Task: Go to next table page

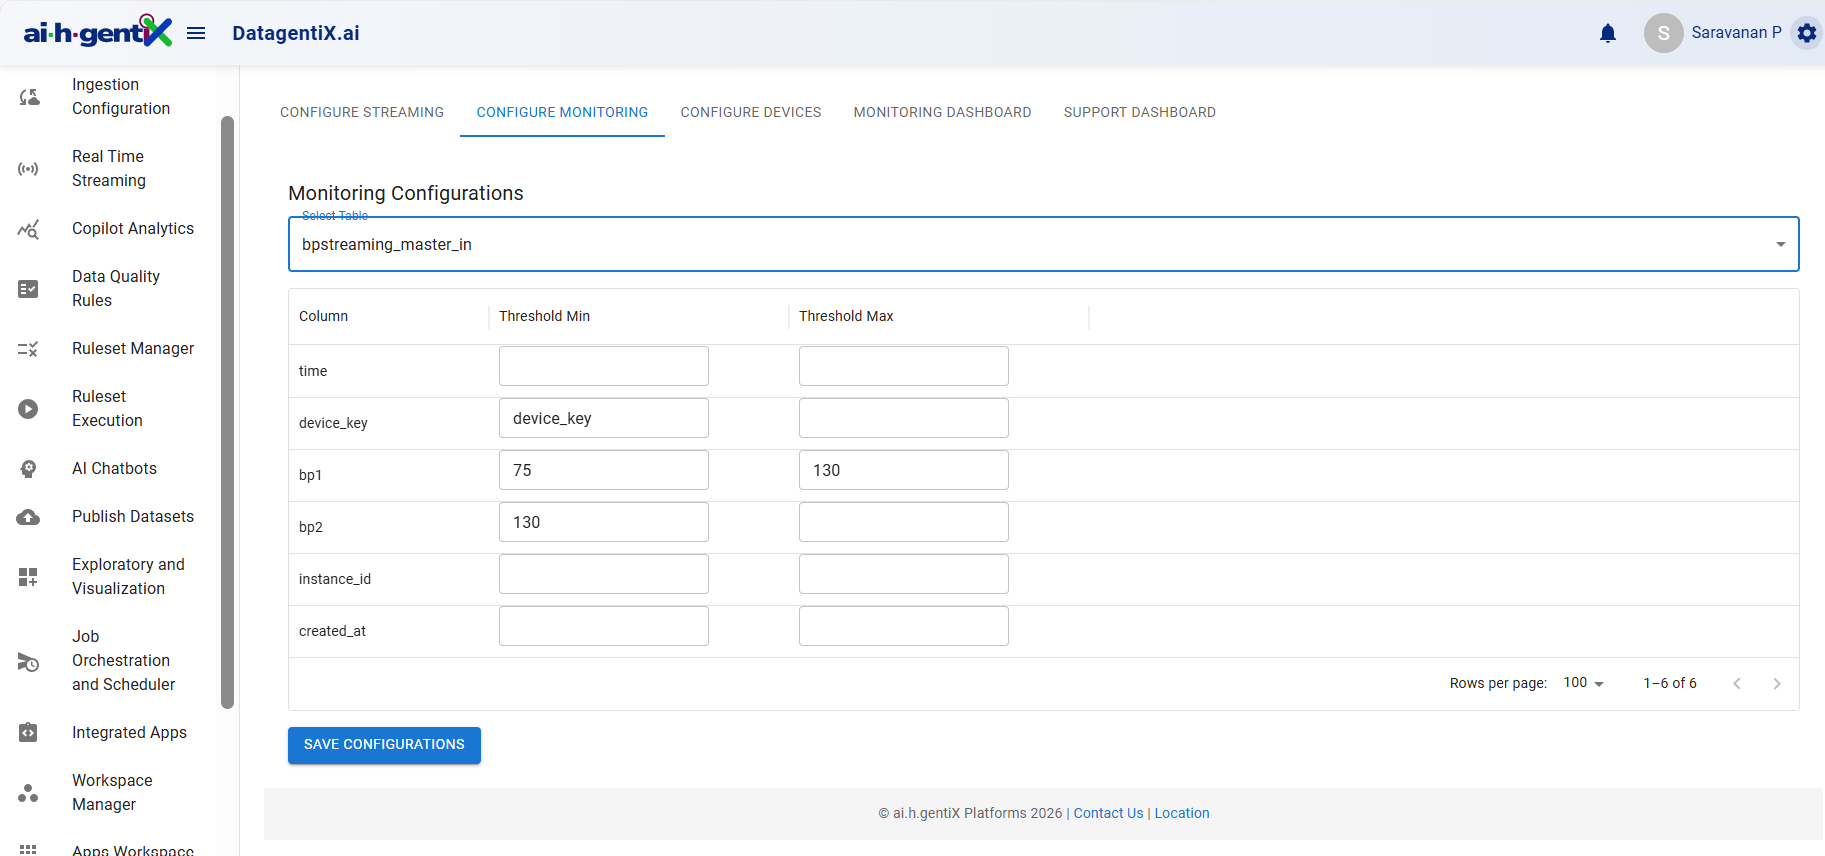Action: [x=1777, y=684]
